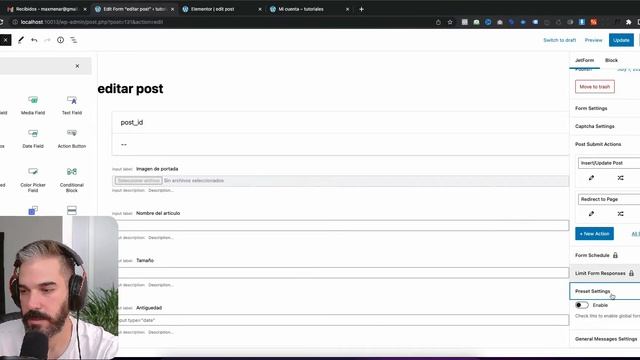Image resolution: width=640 pixels, height=360 pixels.
Task: Edit the Insert/Update Post action pencil icon
Action: coord(591,178)
